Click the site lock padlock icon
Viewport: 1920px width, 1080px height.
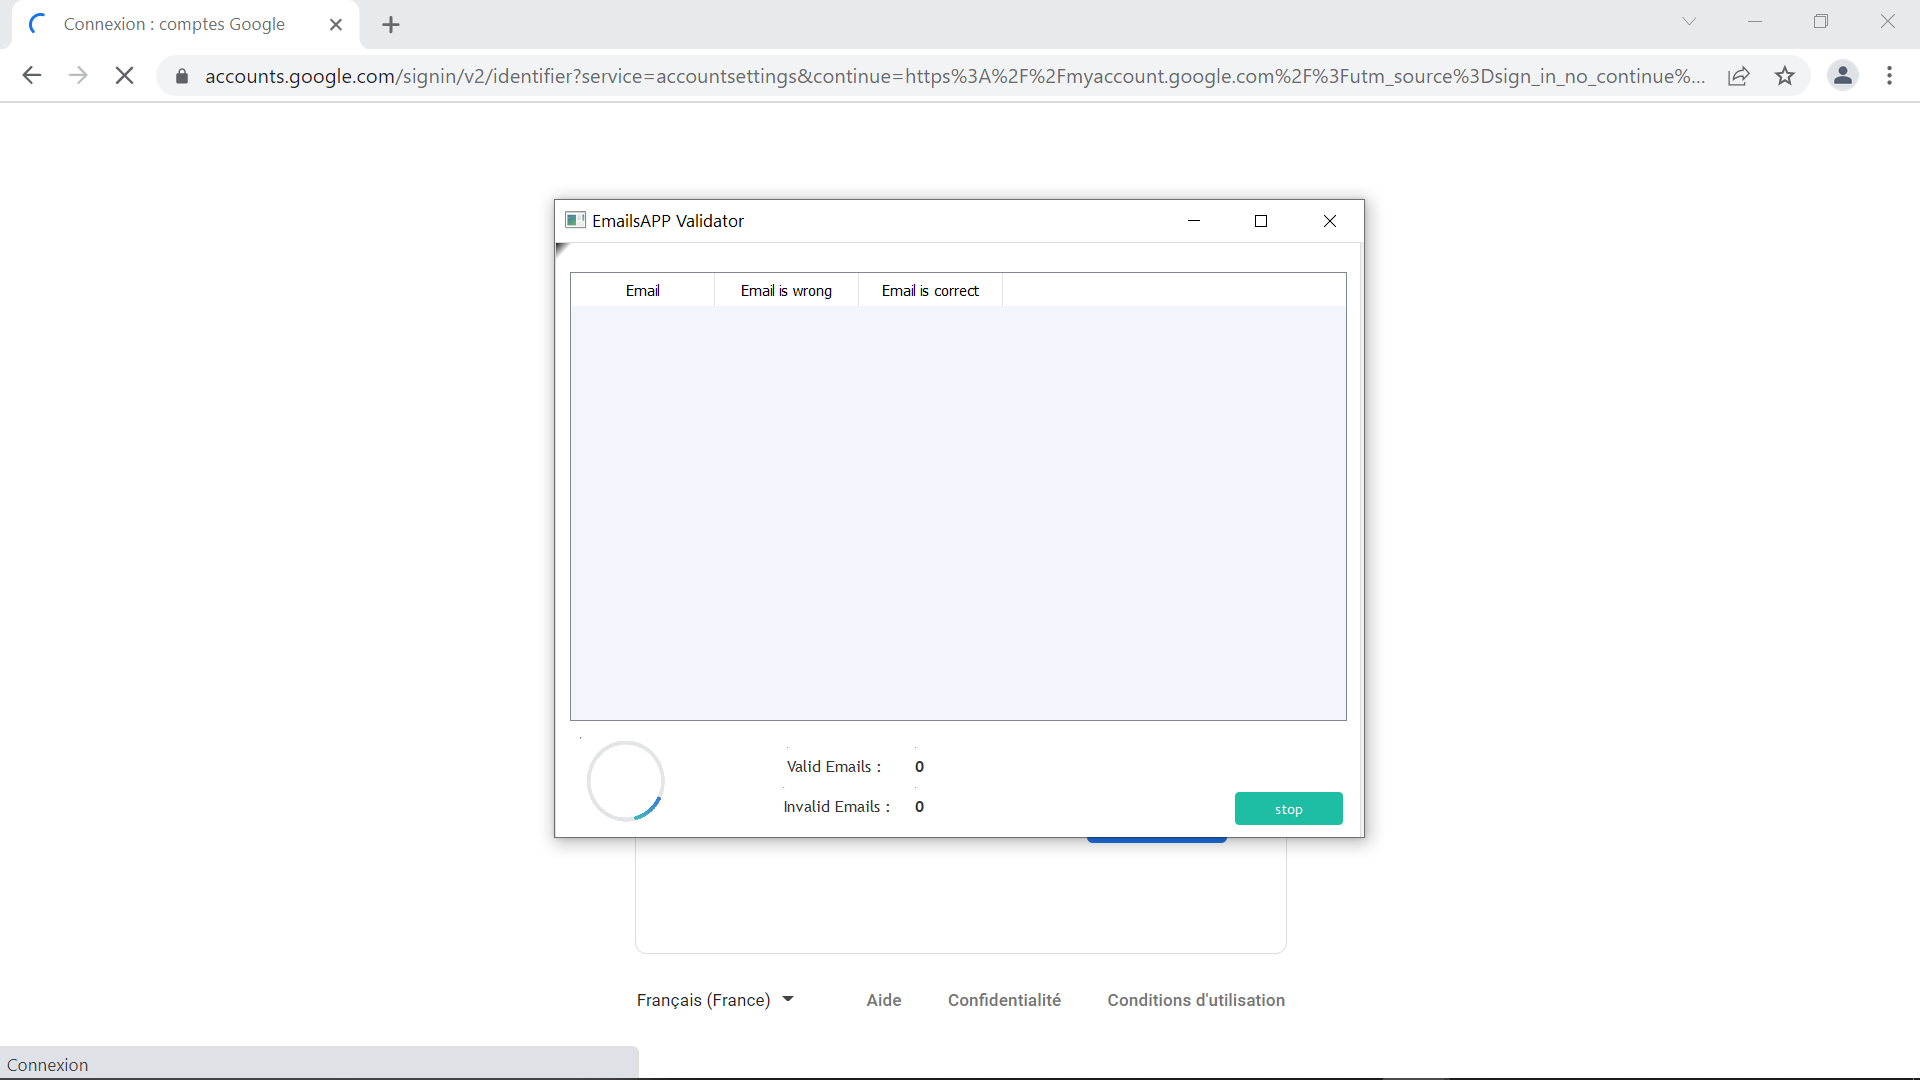pos(182,76)
